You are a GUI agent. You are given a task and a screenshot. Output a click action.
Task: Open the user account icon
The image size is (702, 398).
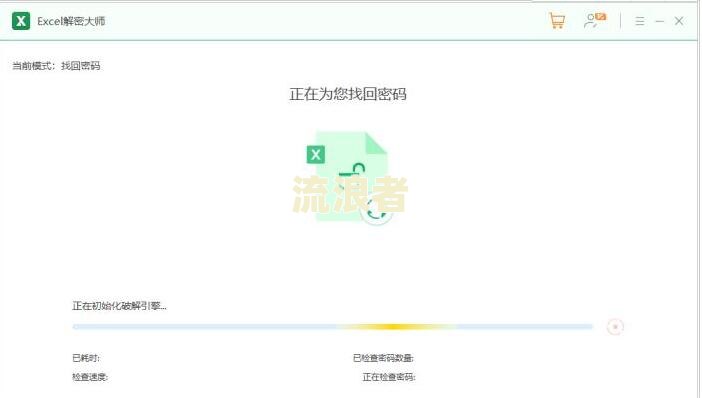click(595, 21)
